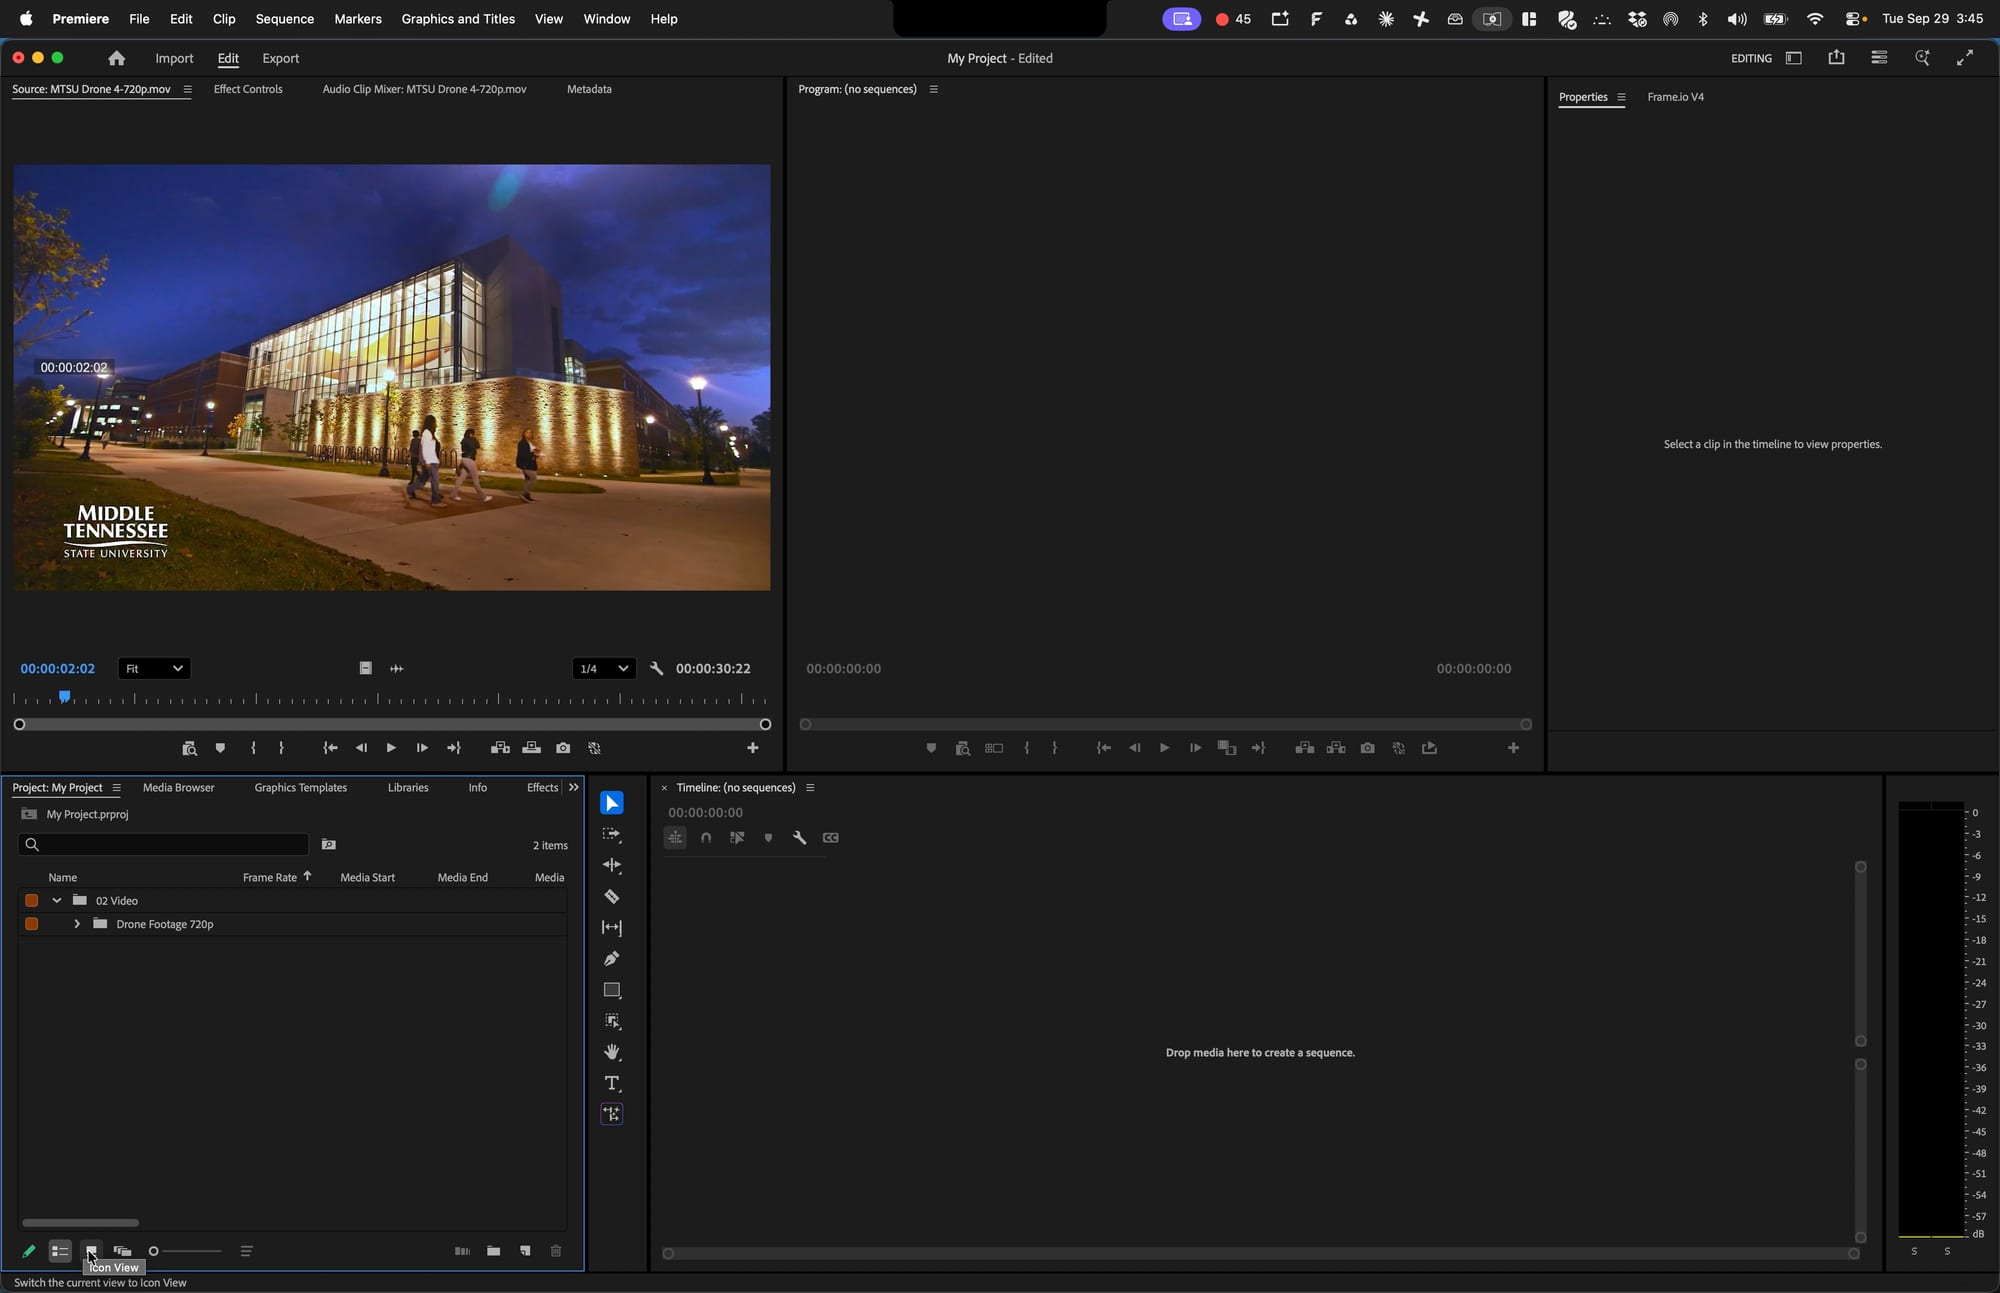2000x1293 pixels.
Task: Go to the Home screen icon
Action: click(x=116, y=58)
